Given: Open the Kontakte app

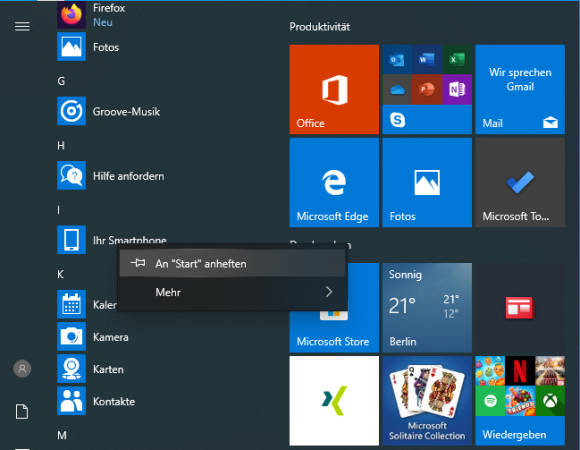Looking at the screenshot, I should 114,401.
